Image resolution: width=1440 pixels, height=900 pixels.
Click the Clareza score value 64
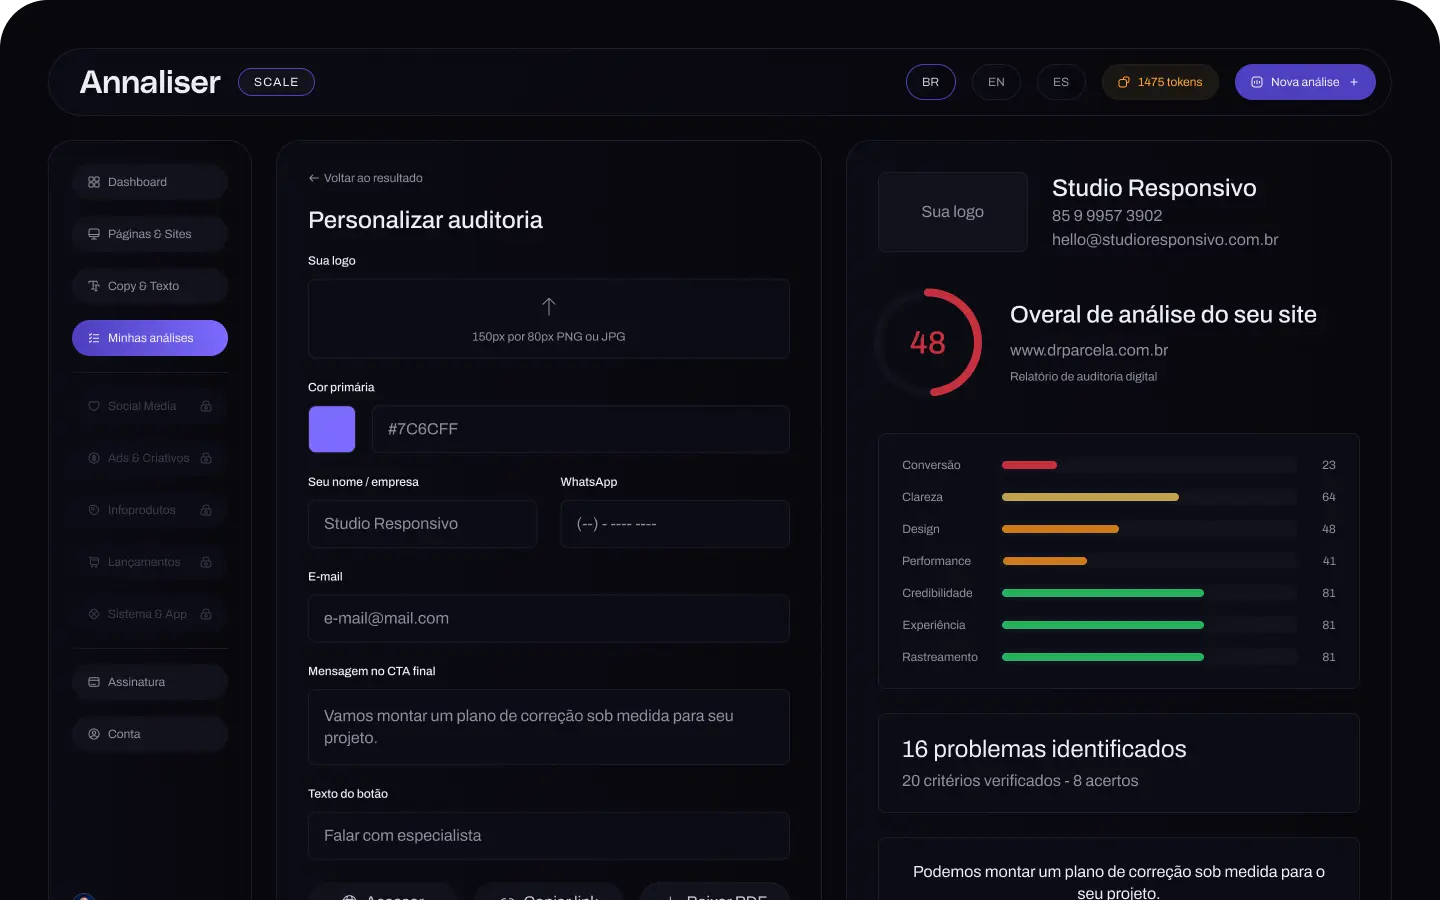point(1329,497)
